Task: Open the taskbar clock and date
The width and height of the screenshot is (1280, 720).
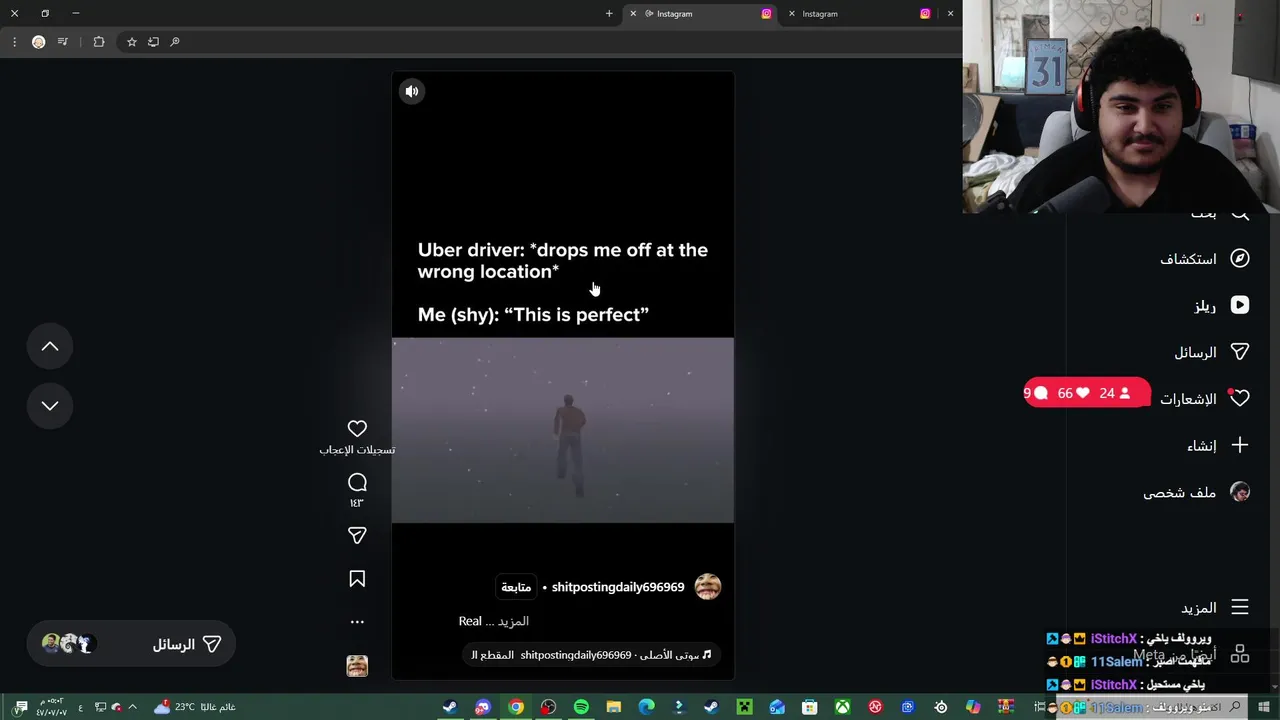Action: [51, 707]
